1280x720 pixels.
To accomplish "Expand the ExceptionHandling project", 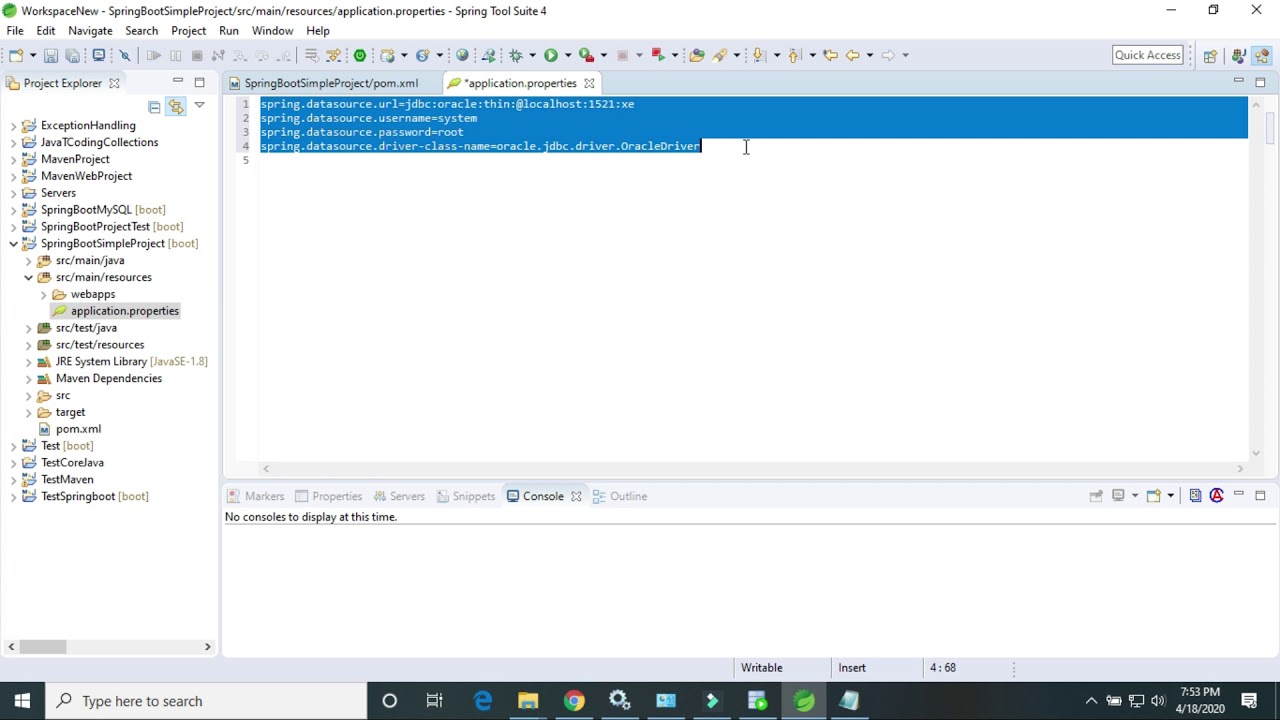I will pyautogui.click(x=13, y=126).
